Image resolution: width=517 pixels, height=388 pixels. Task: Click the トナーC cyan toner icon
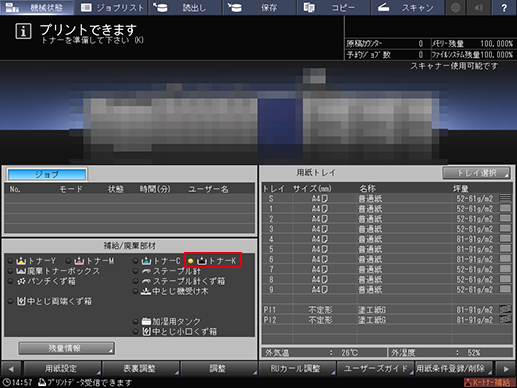click(146, 261)
